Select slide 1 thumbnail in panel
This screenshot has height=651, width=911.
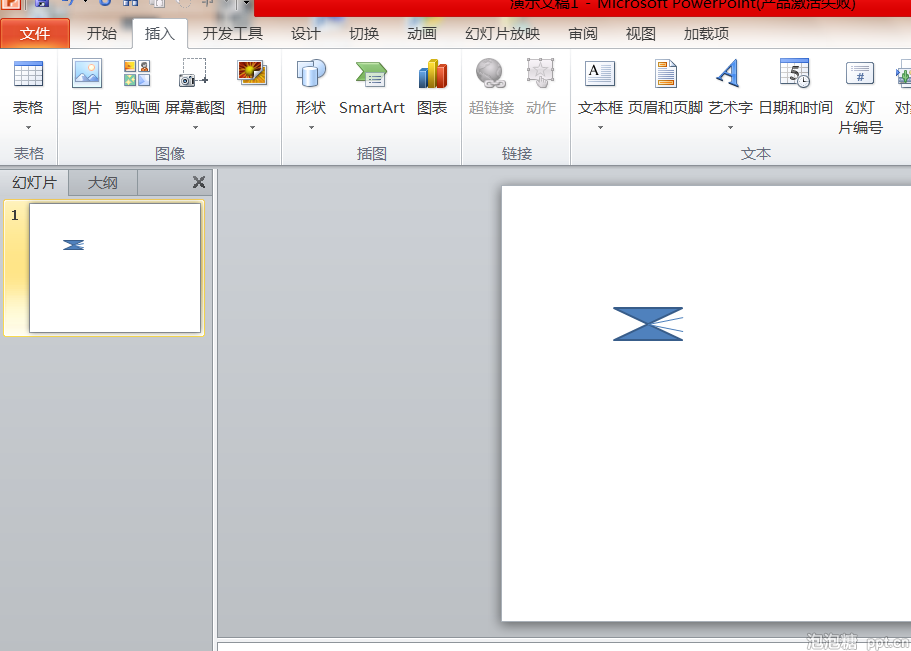tap(115, 268)
